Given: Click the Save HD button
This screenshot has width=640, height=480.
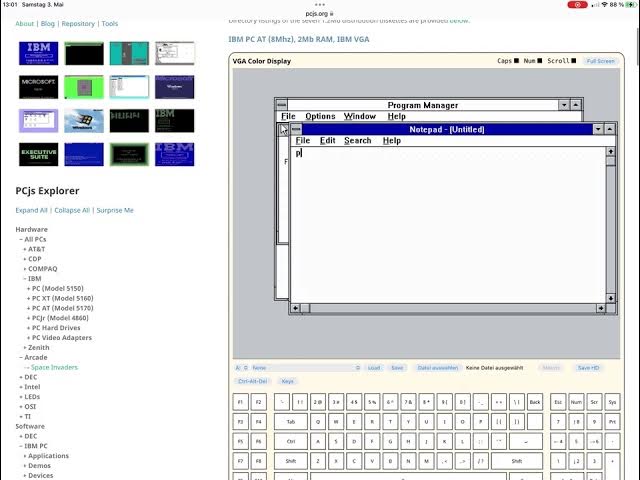Looking at the screenshot, I should (x=588, y=368).
